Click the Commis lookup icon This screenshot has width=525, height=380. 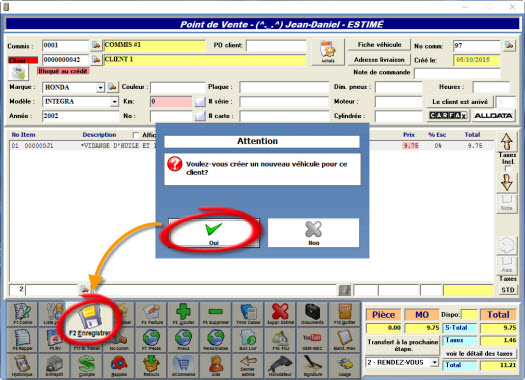coord(96,45)
